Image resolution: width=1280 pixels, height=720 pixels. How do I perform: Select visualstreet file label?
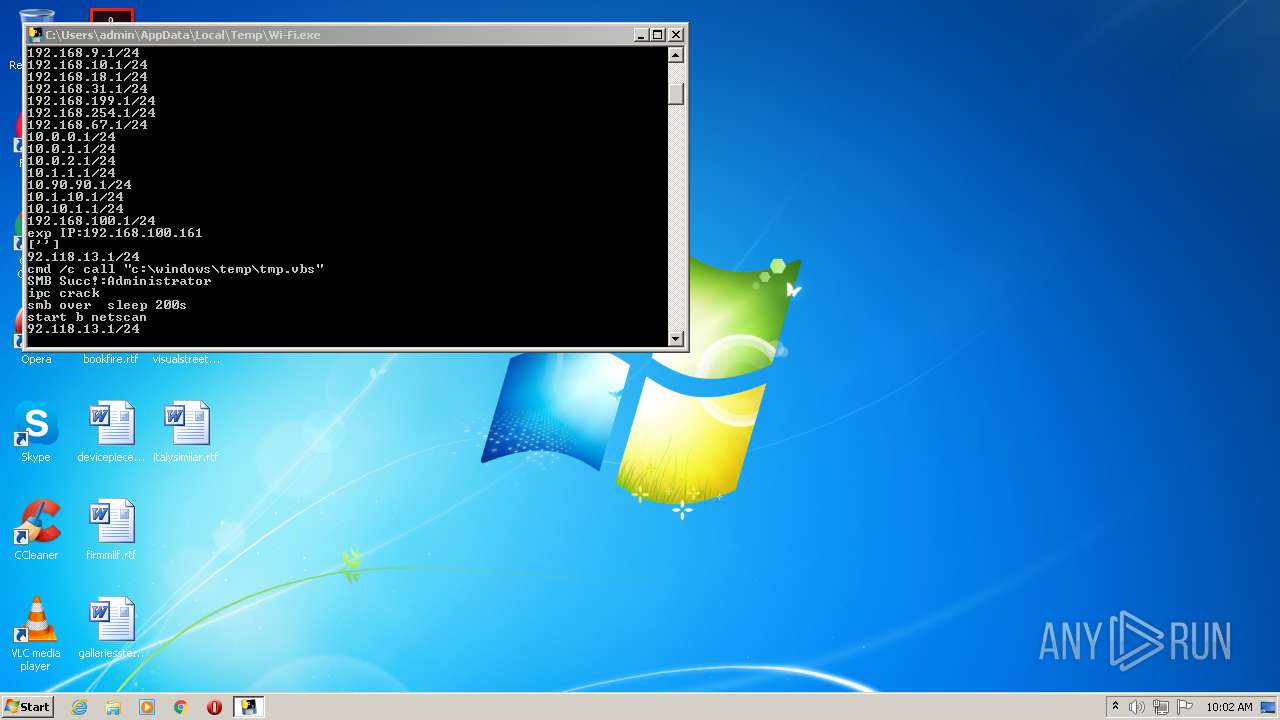click(x=186, y=359)
